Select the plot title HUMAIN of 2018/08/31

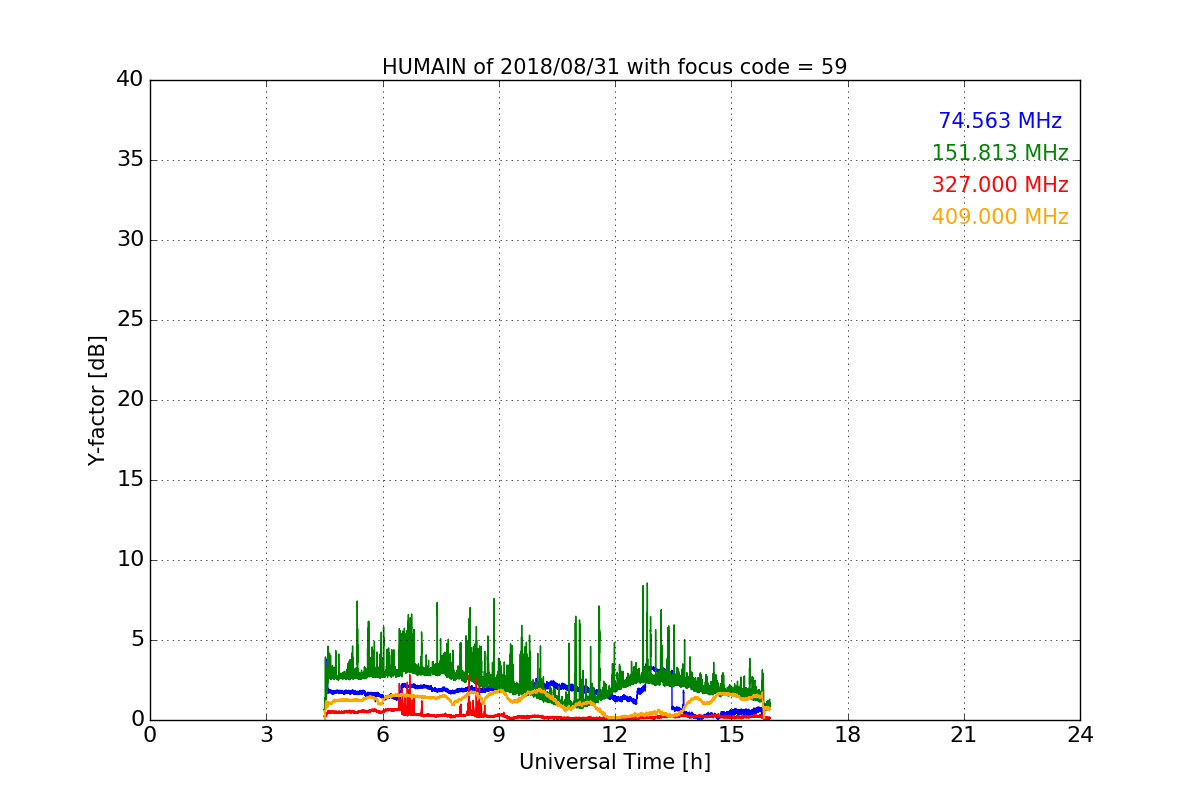[x=614, y=67]
